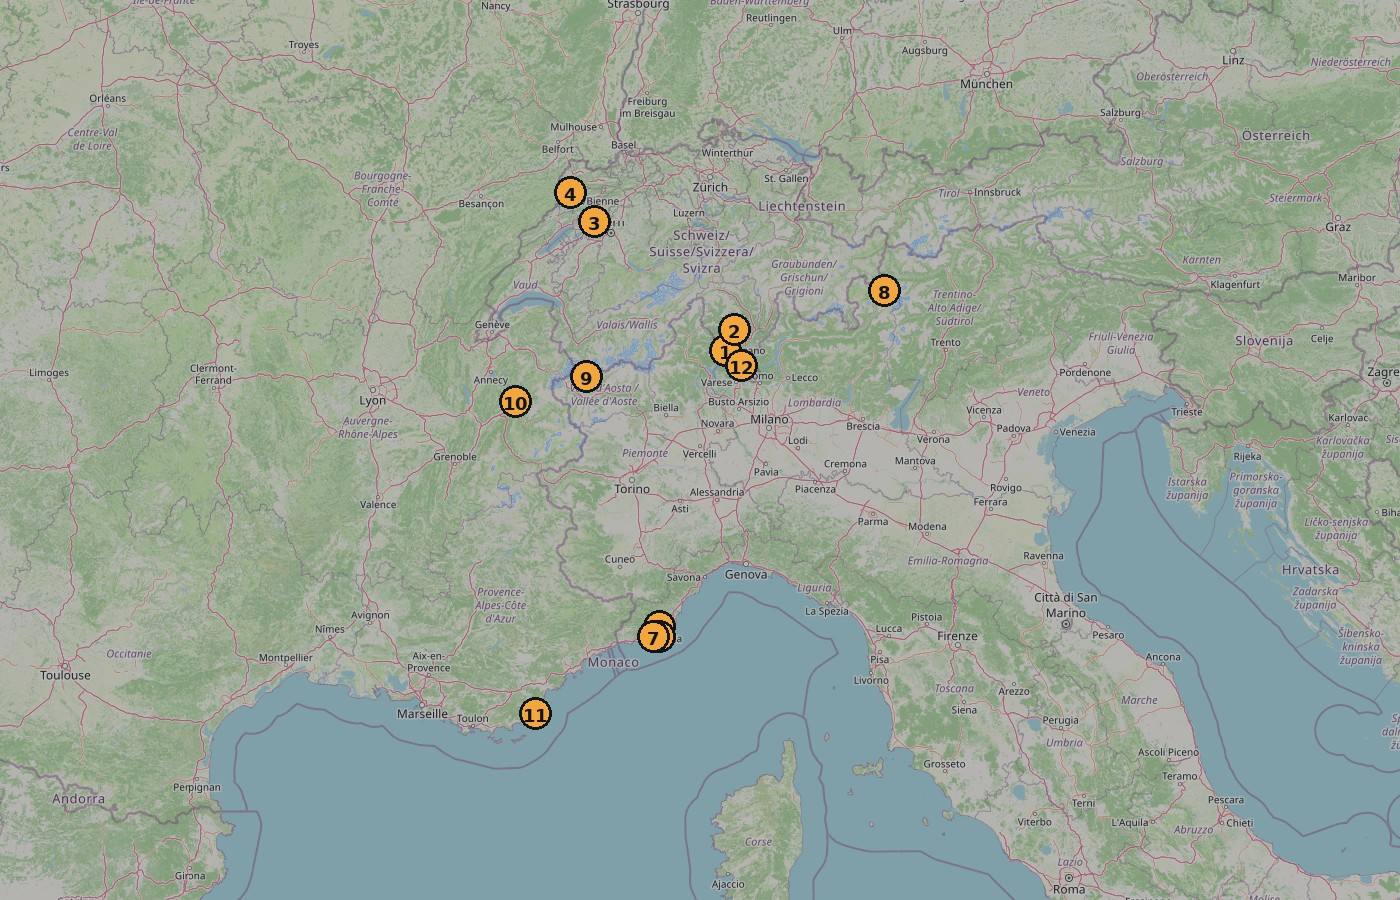Click the Grenoble city label
1400x900 pixels.
[455, 457]
